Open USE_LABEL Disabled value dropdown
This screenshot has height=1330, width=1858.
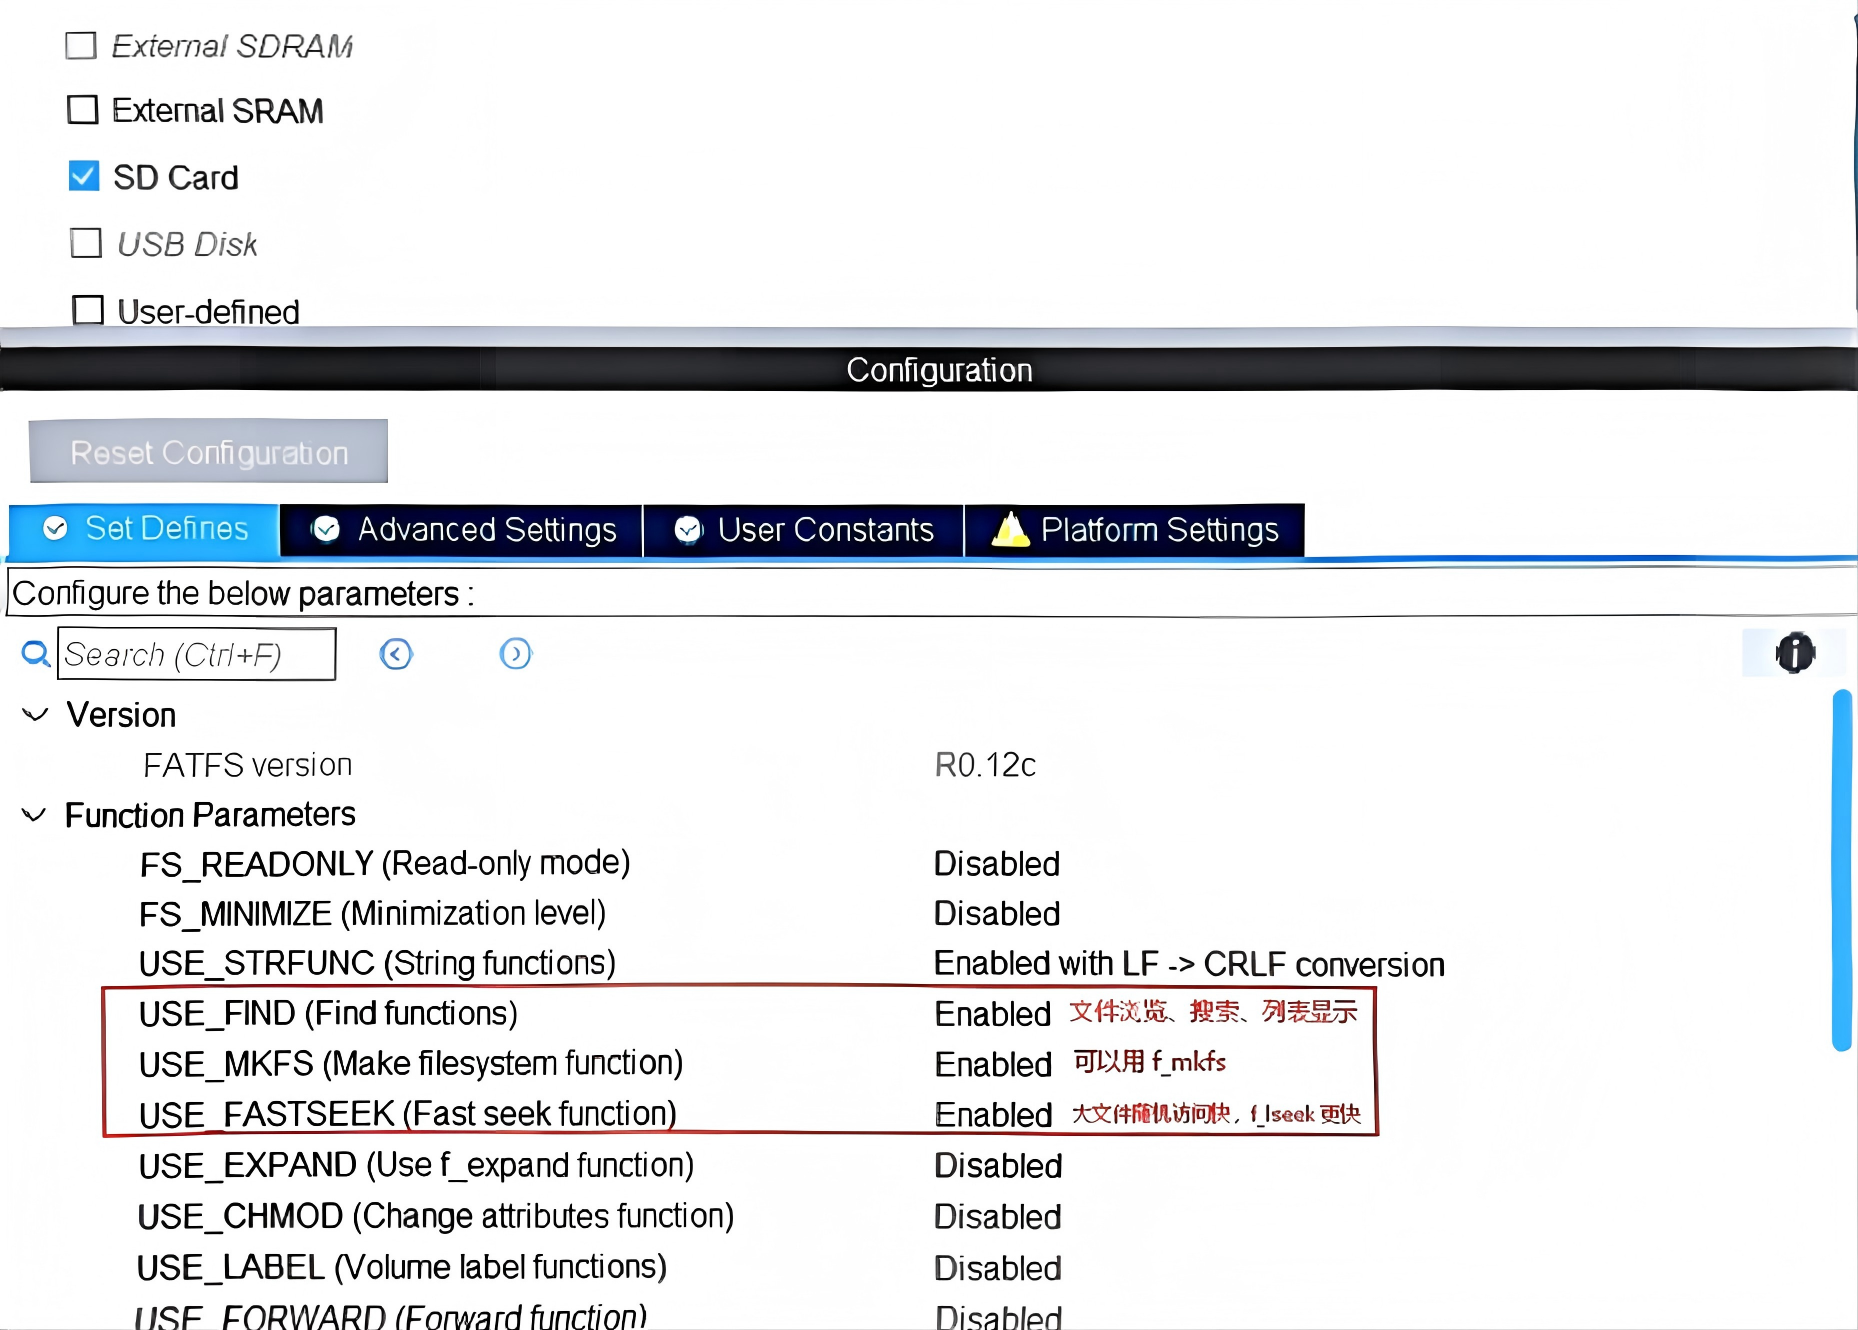click(x=998, y=1268)
